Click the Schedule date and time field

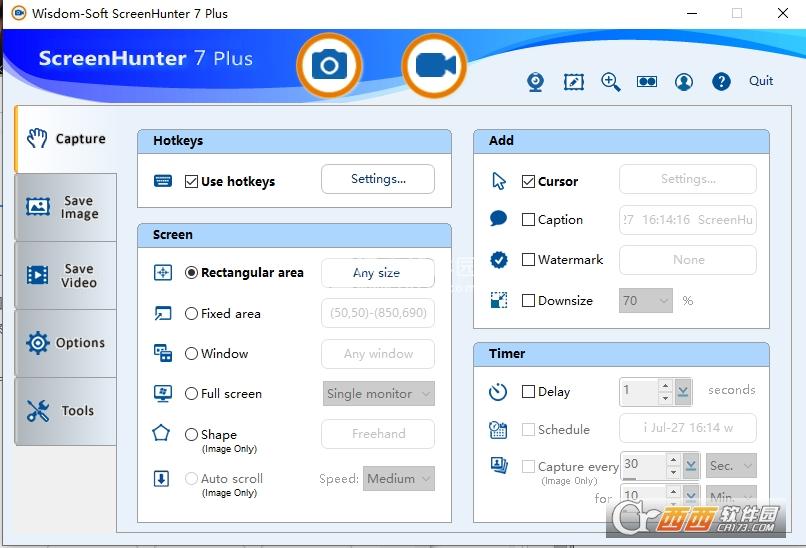point(688,428)
